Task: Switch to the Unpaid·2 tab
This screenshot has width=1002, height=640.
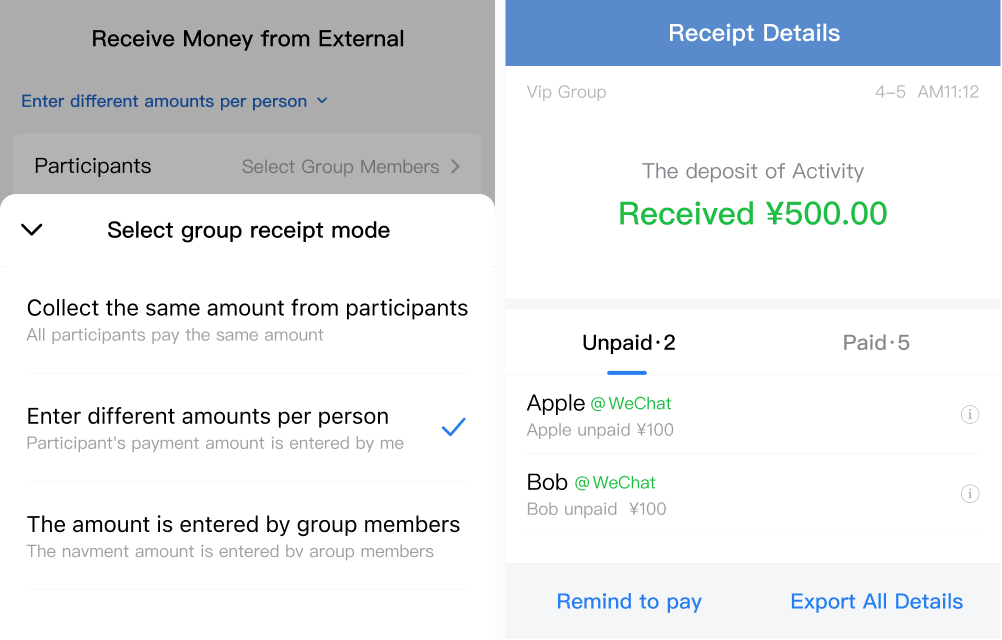Action: tap(628, 343)
